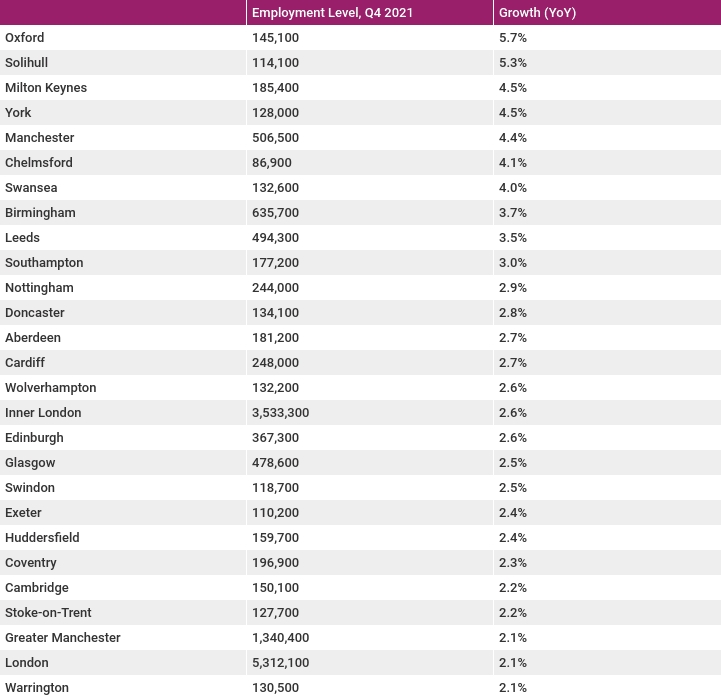The width and height of the screenshot is (721, 698).
Task: Click the Birmingham row label
Action: pyautogui.click(x=40, y=212)
